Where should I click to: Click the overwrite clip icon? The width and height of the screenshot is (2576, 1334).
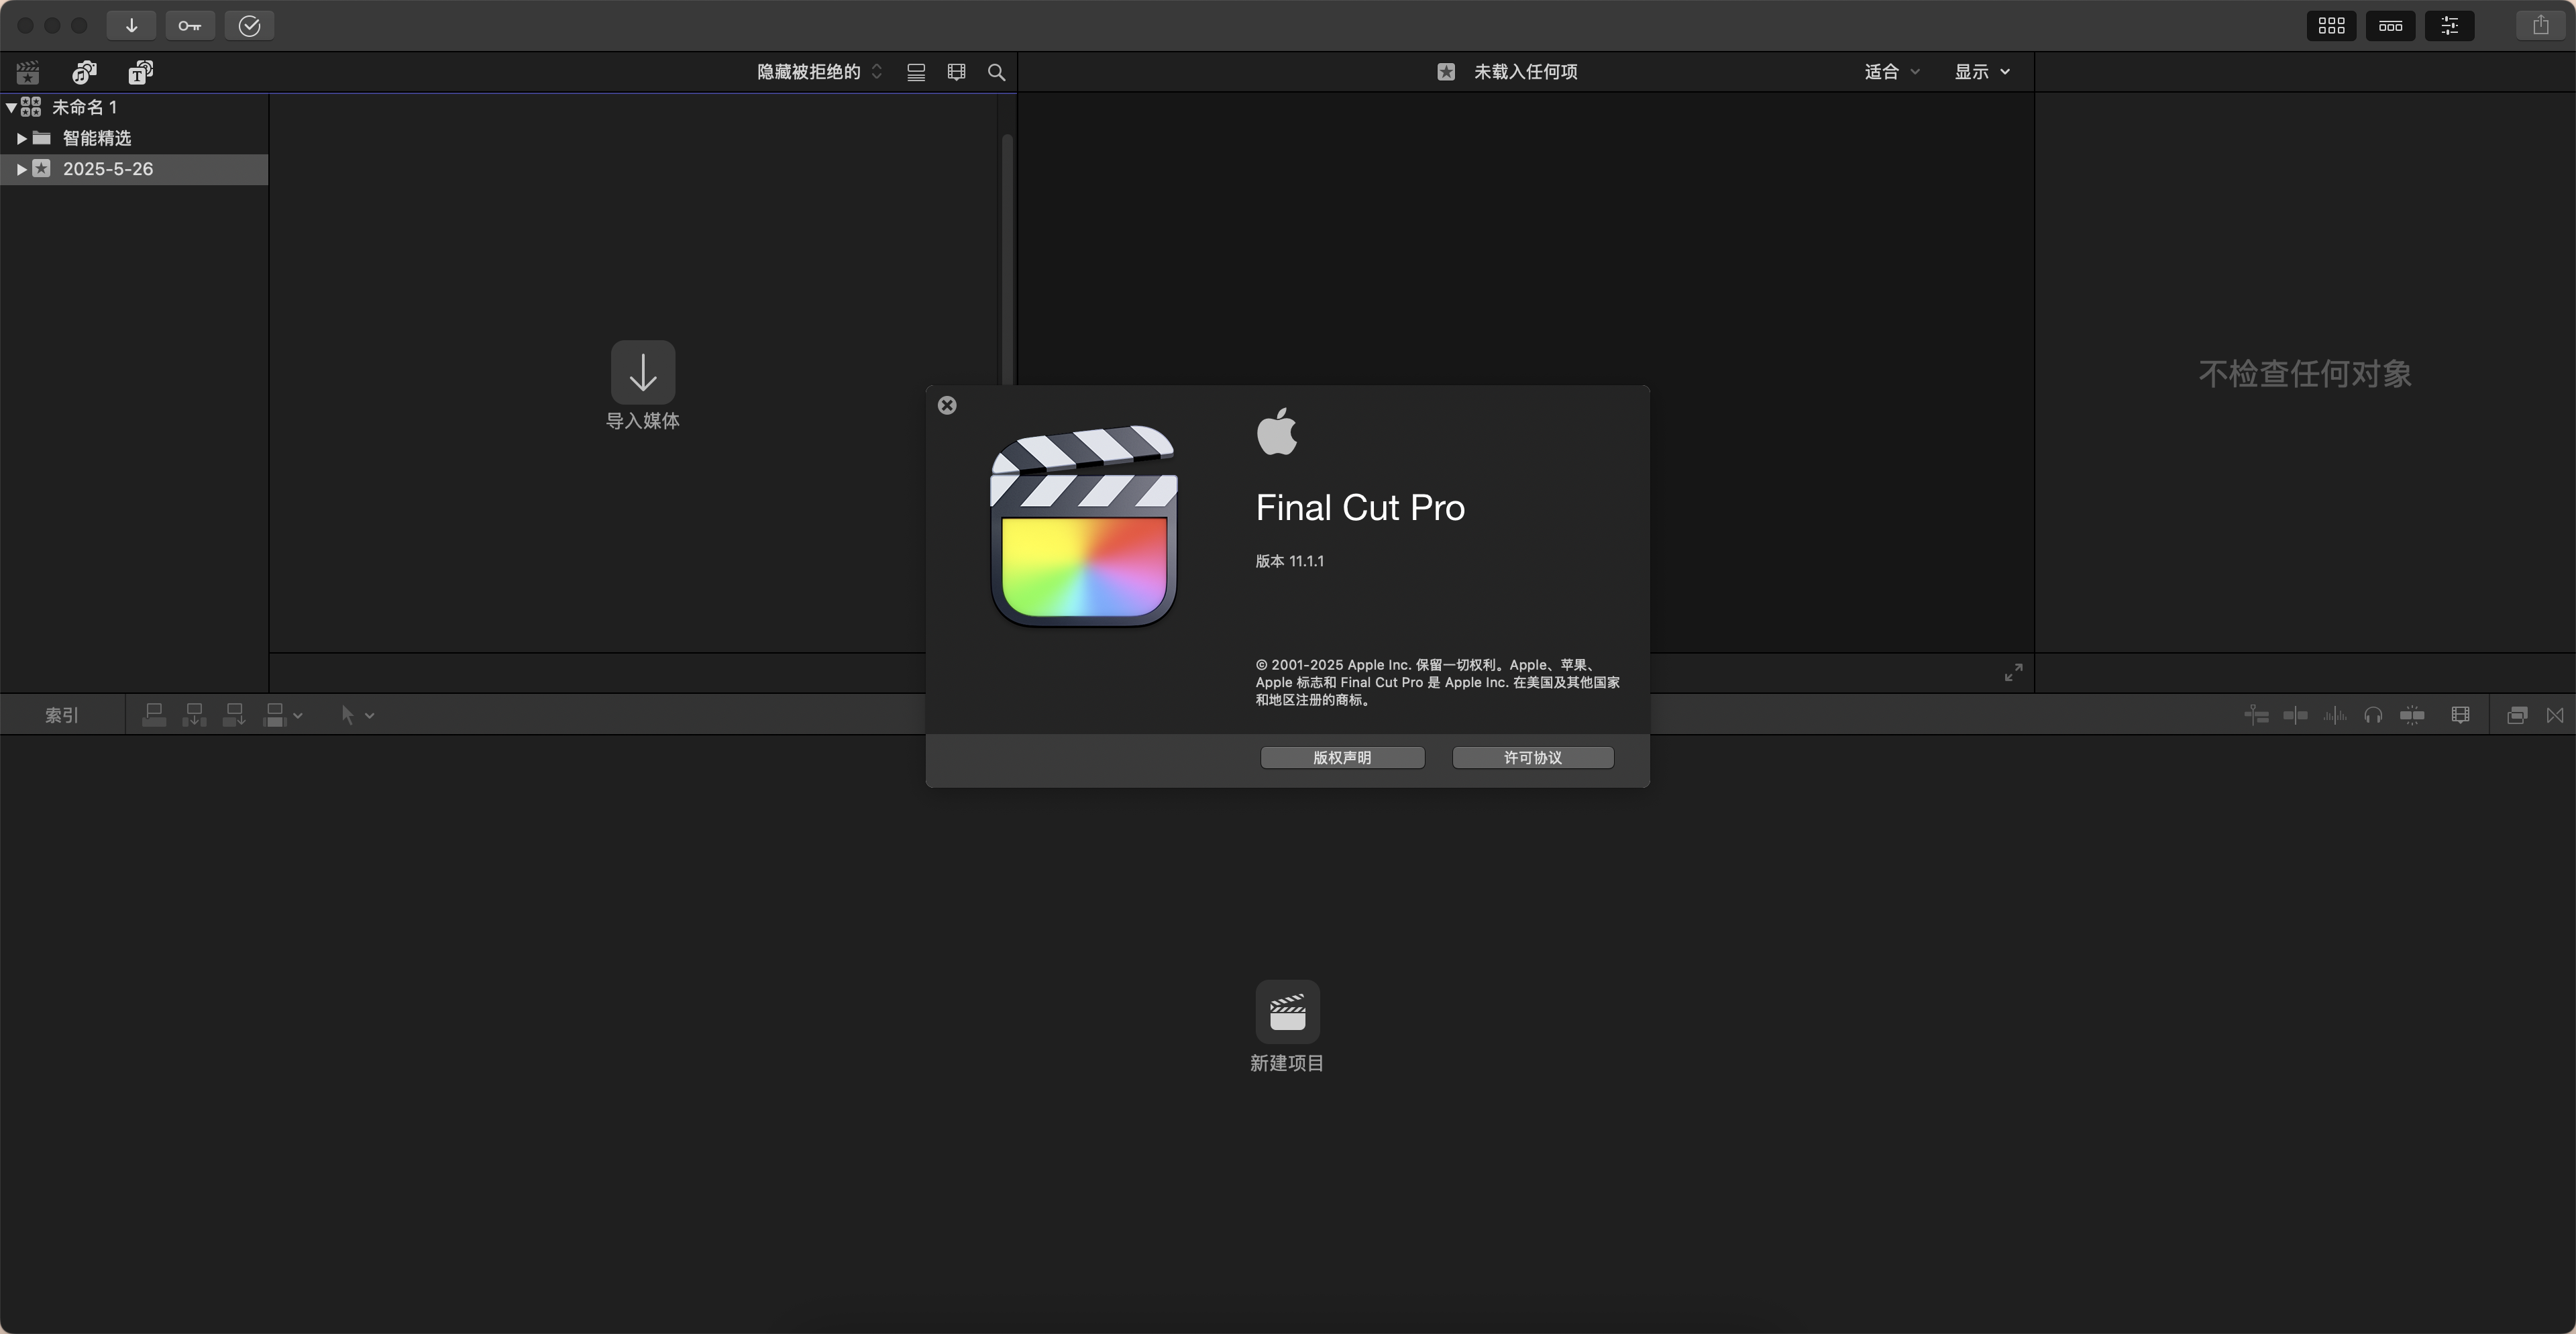275,715
